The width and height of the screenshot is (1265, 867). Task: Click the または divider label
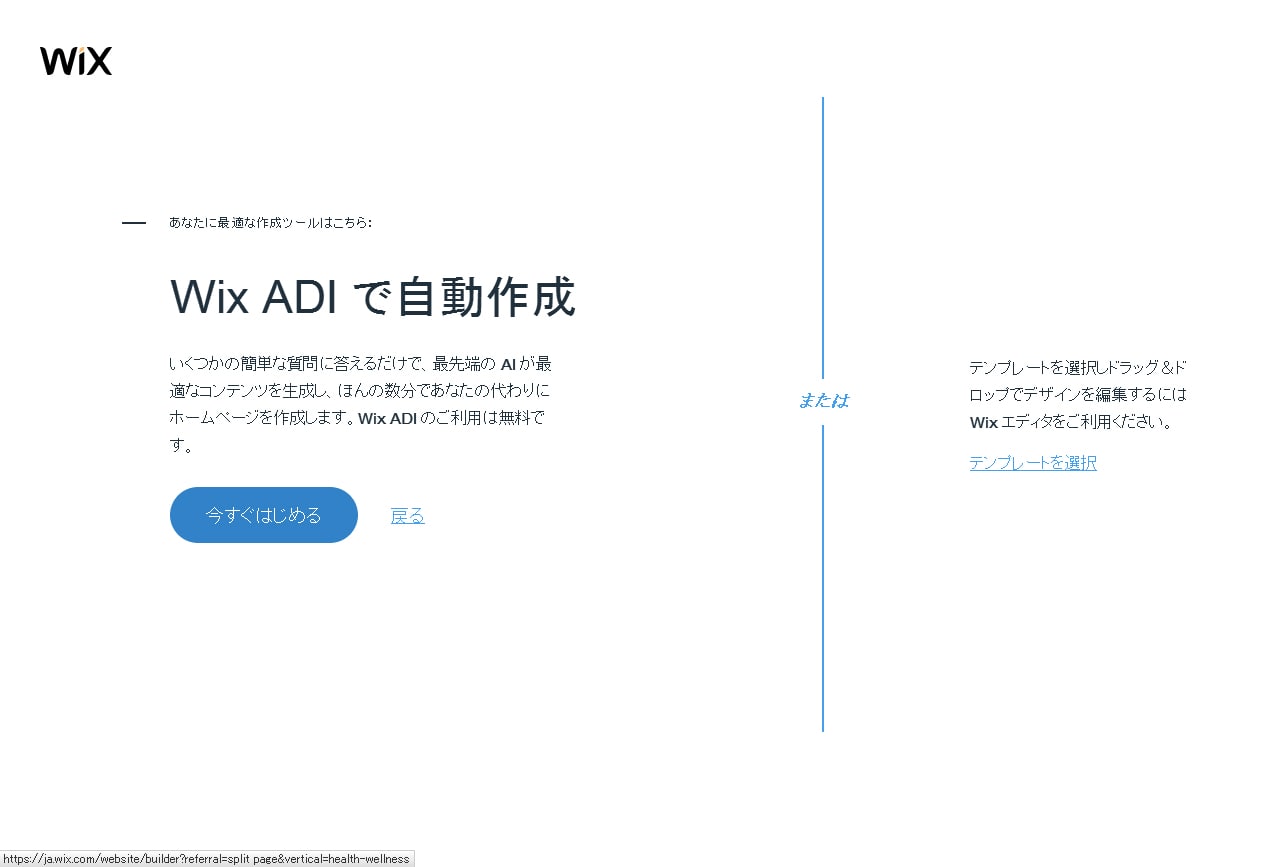(823, 401)
